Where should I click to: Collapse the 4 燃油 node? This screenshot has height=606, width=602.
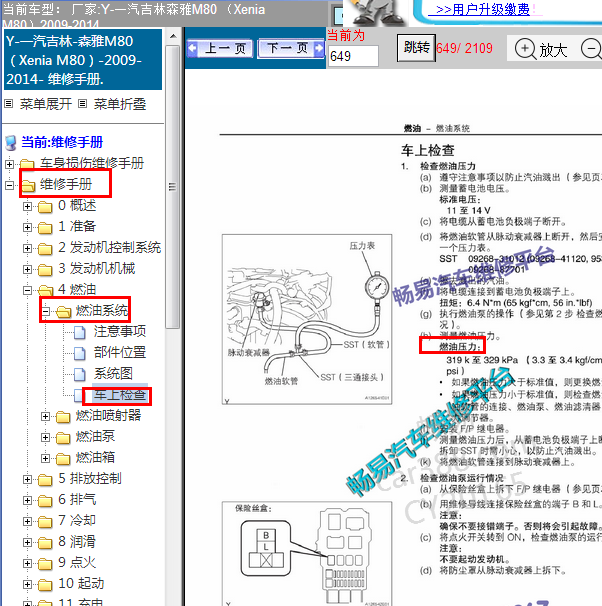pos(27,290)
